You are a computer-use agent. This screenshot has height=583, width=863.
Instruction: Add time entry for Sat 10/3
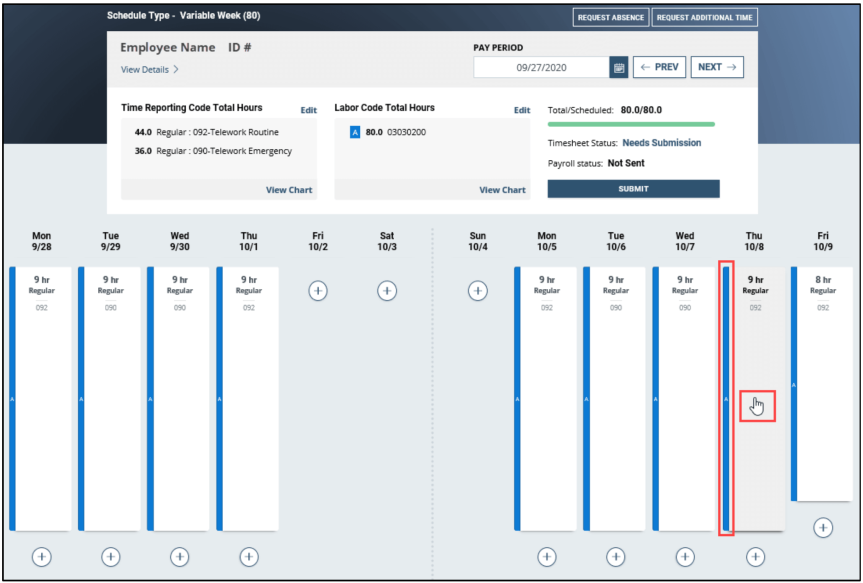tap(387, 290)
